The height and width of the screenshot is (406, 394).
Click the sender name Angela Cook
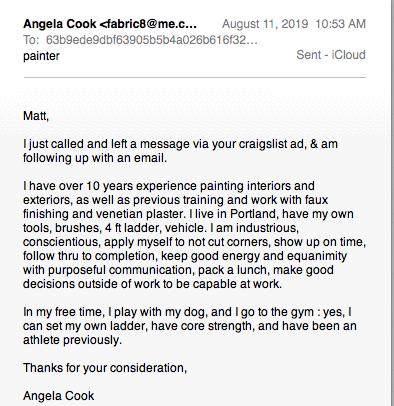click(60, 24)
